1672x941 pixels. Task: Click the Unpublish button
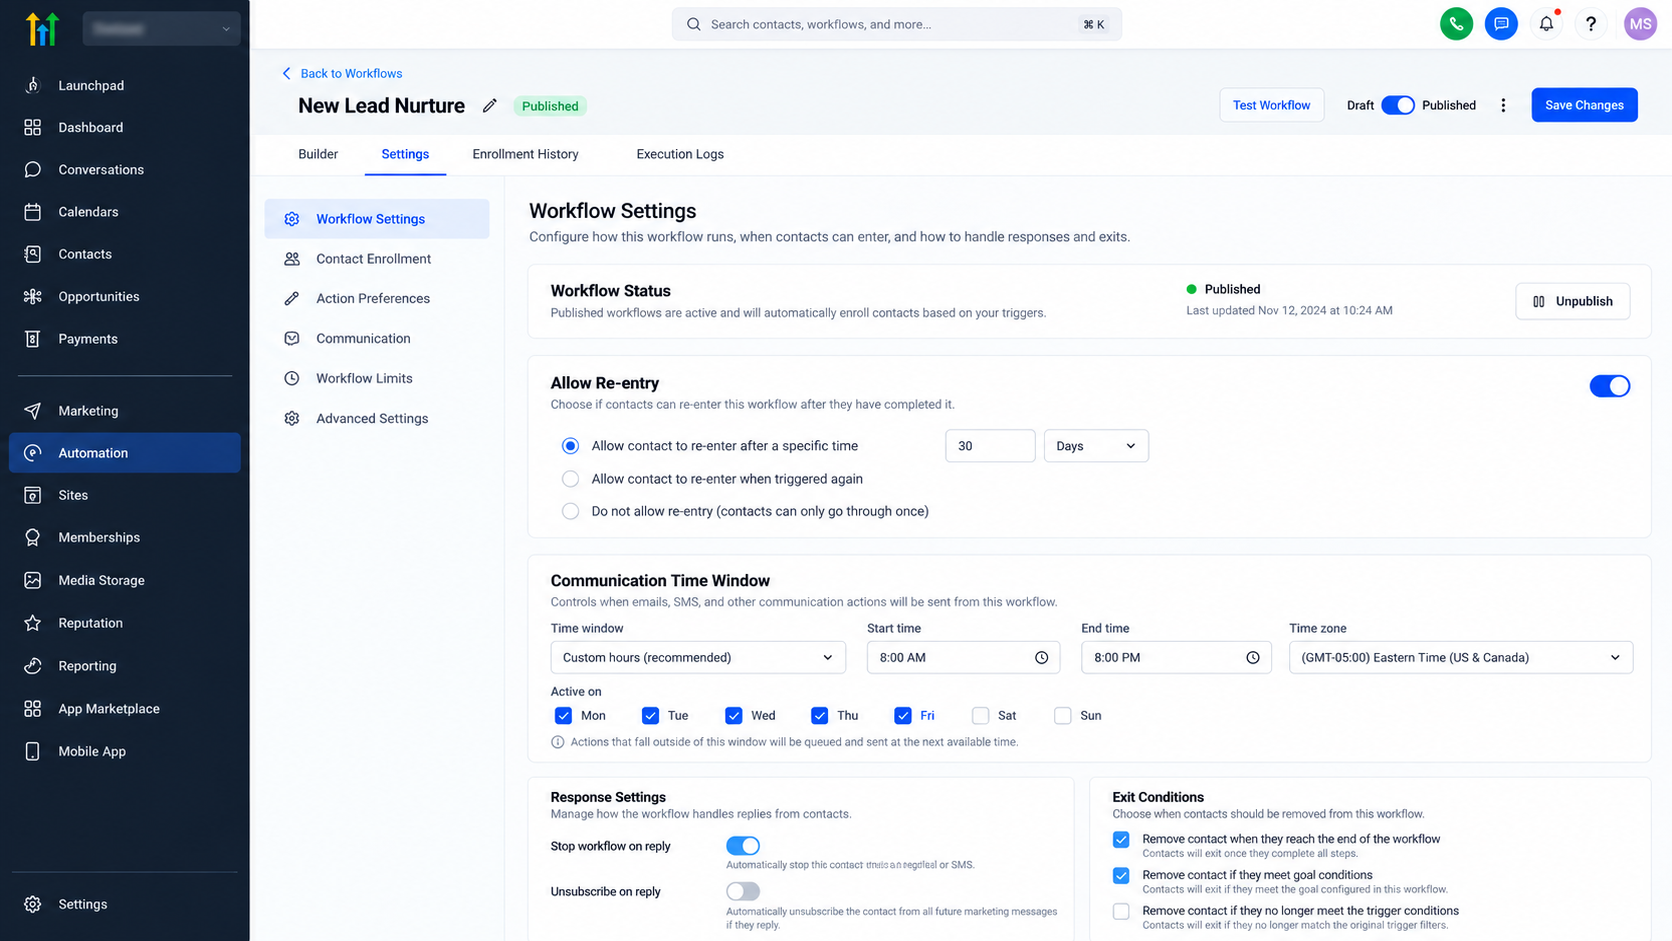(1572, 301)
